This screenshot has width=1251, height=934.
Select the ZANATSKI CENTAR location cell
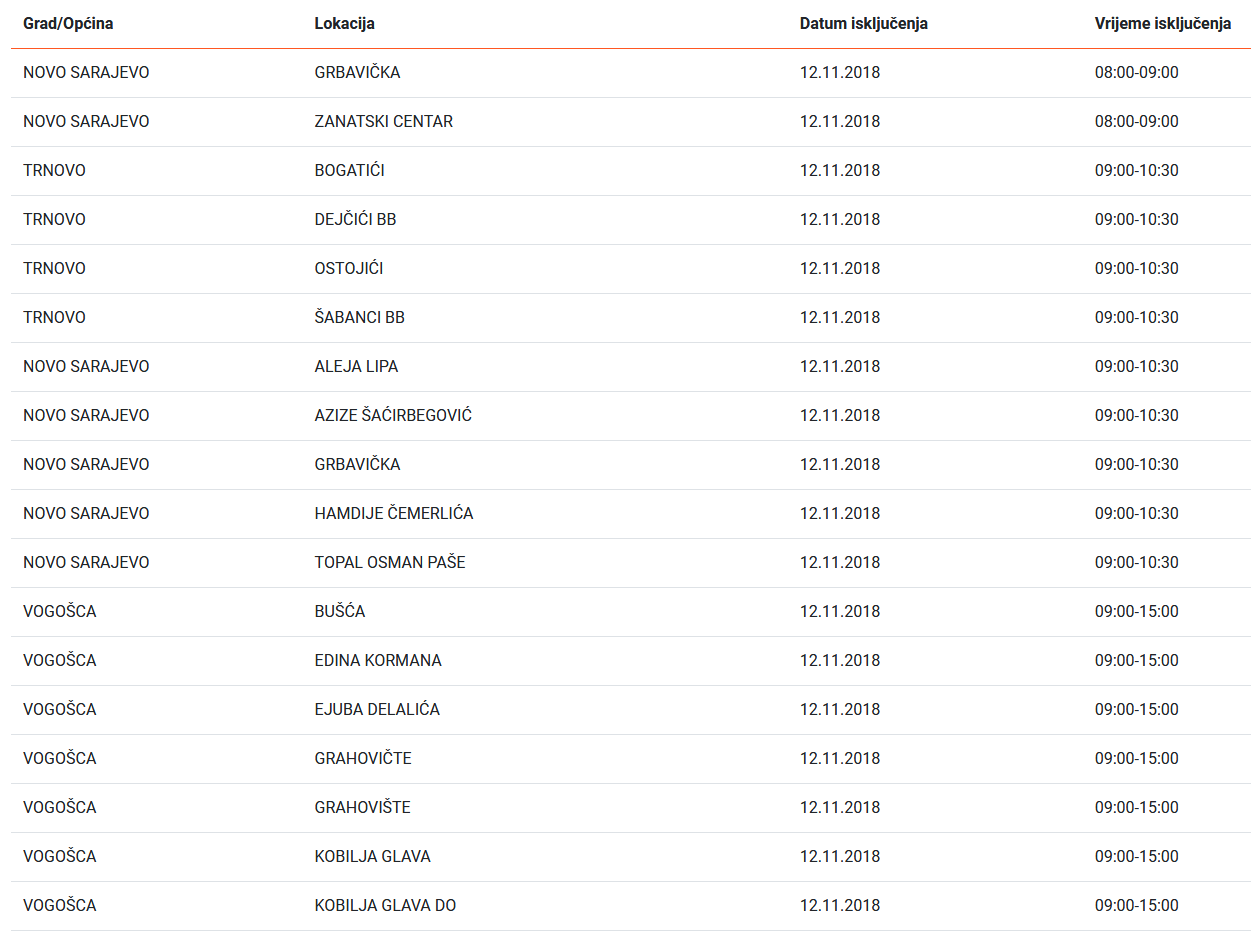pyautogui.click(x=383, y=122)
